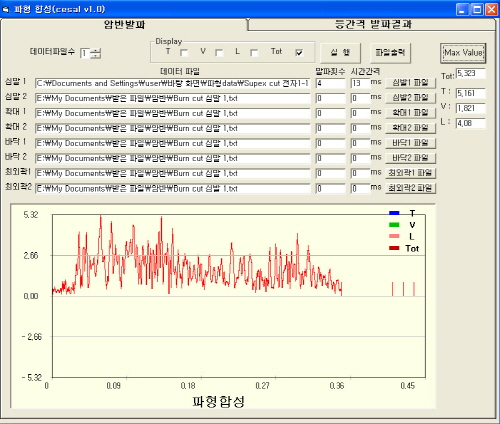Screen dimensions: 500x424
Task: Click the 파일출력 button
Action: click(390, 53)
